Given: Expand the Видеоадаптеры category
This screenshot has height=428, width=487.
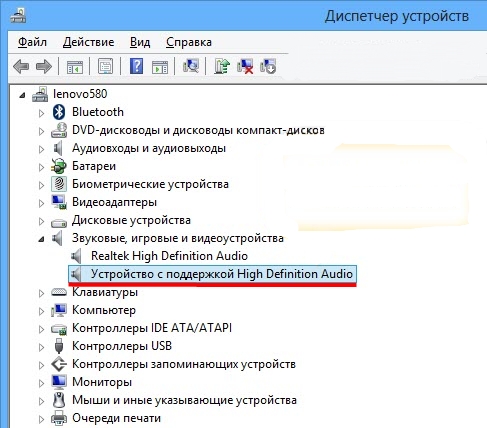Looking at the screenshot, I should tap(41, 203).
